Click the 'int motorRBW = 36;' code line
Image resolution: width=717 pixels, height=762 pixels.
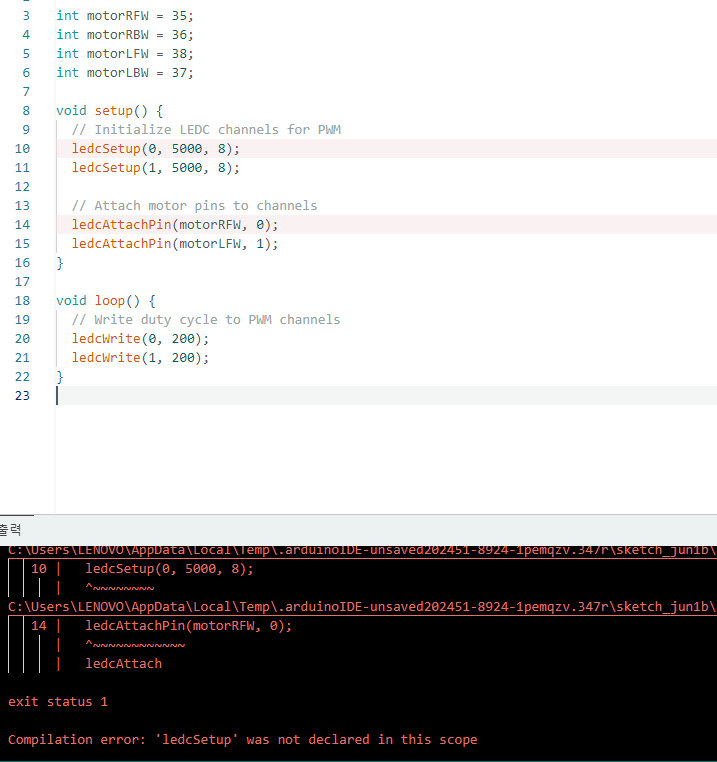click(125, 35)
